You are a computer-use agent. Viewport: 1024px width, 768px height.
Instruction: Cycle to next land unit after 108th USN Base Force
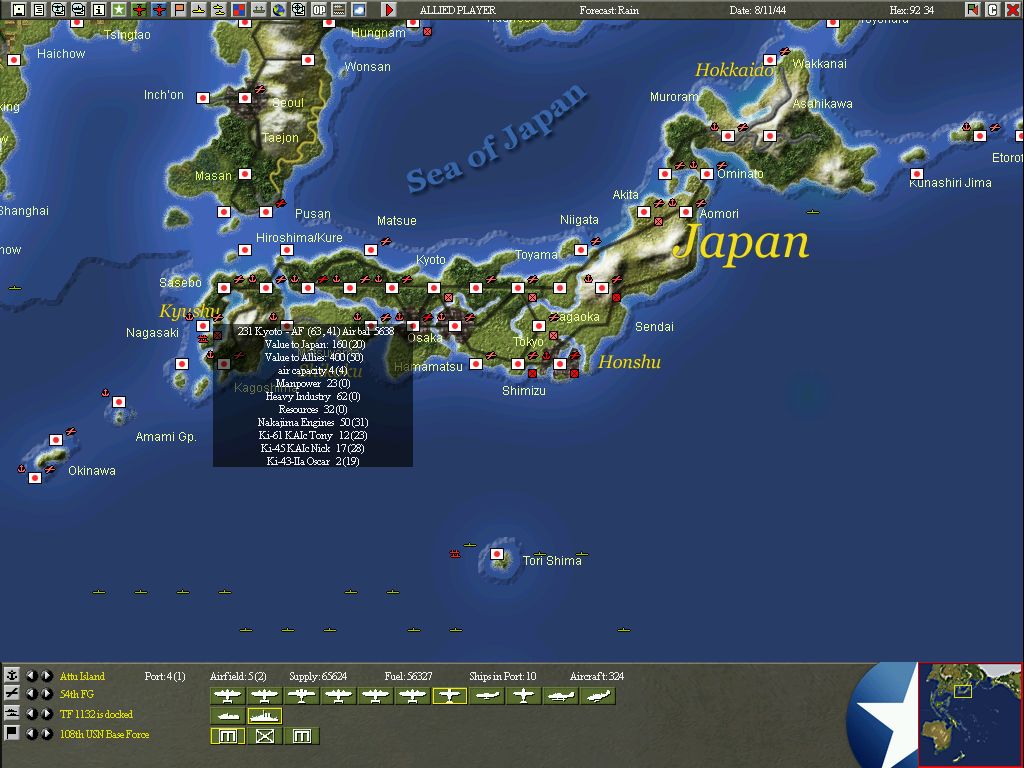coord(47,733)
